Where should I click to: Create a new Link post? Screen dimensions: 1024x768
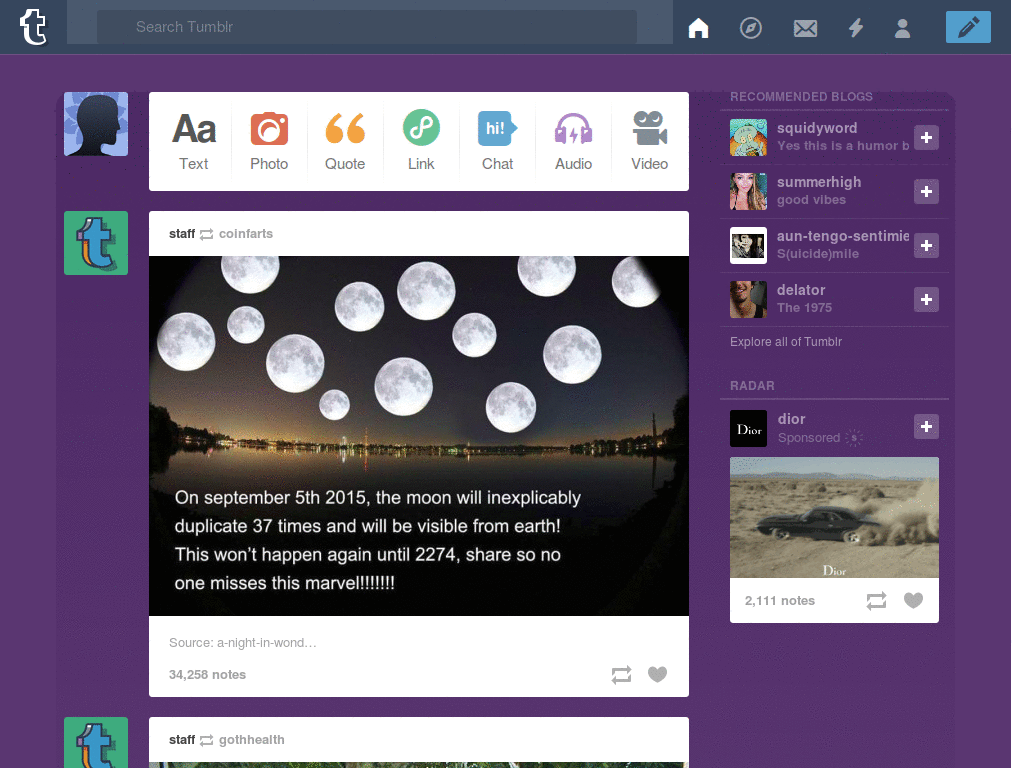pos(421,141)
